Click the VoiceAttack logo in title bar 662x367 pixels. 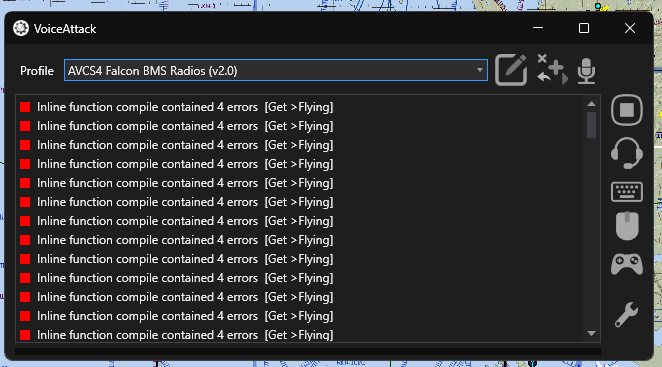point(21,28)
